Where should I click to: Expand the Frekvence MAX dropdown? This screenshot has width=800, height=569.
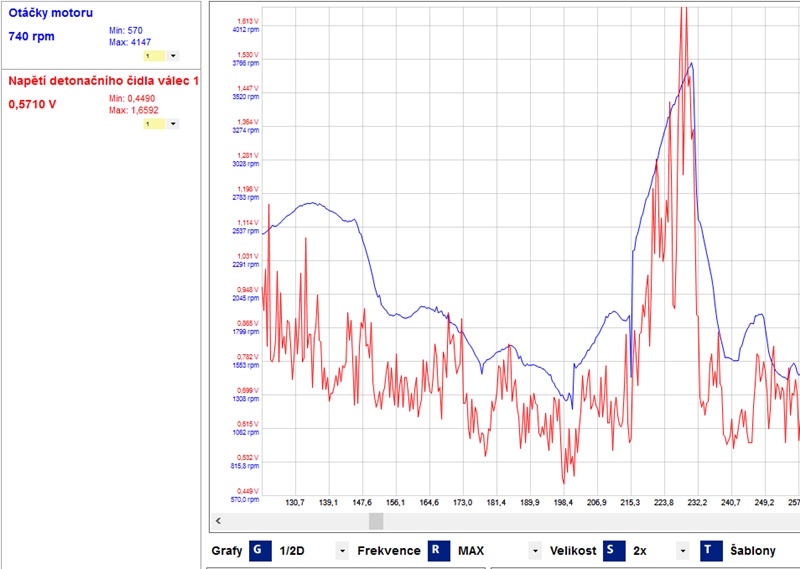point(533,551)
